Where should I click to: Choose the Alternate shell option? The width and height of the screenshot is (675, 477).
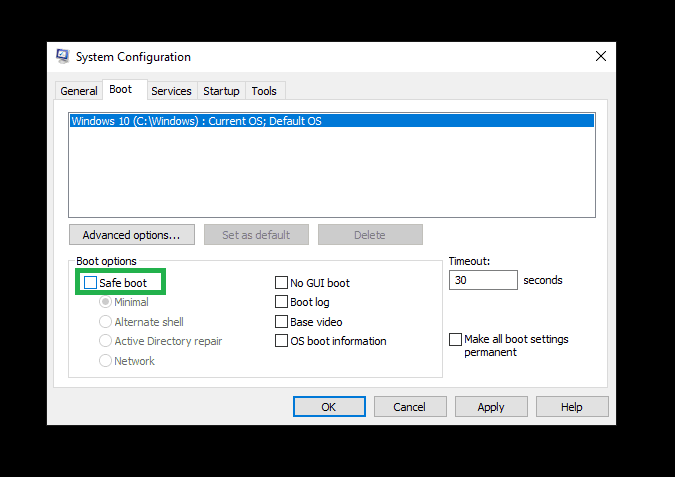pos(105,322)
